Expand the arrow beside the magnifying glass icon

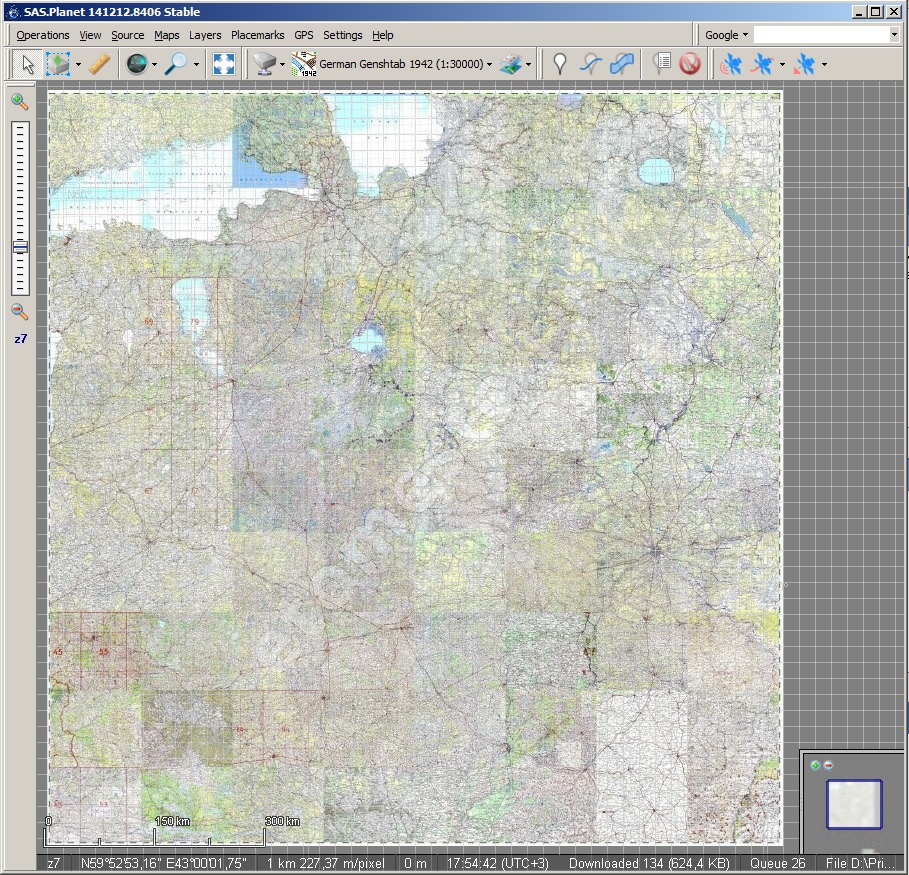[197, 64]
